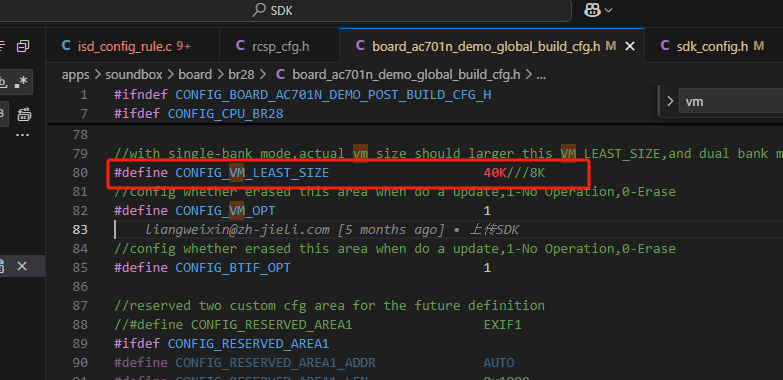Open the soundbox folder in breadcrumbs

(134, 75)
